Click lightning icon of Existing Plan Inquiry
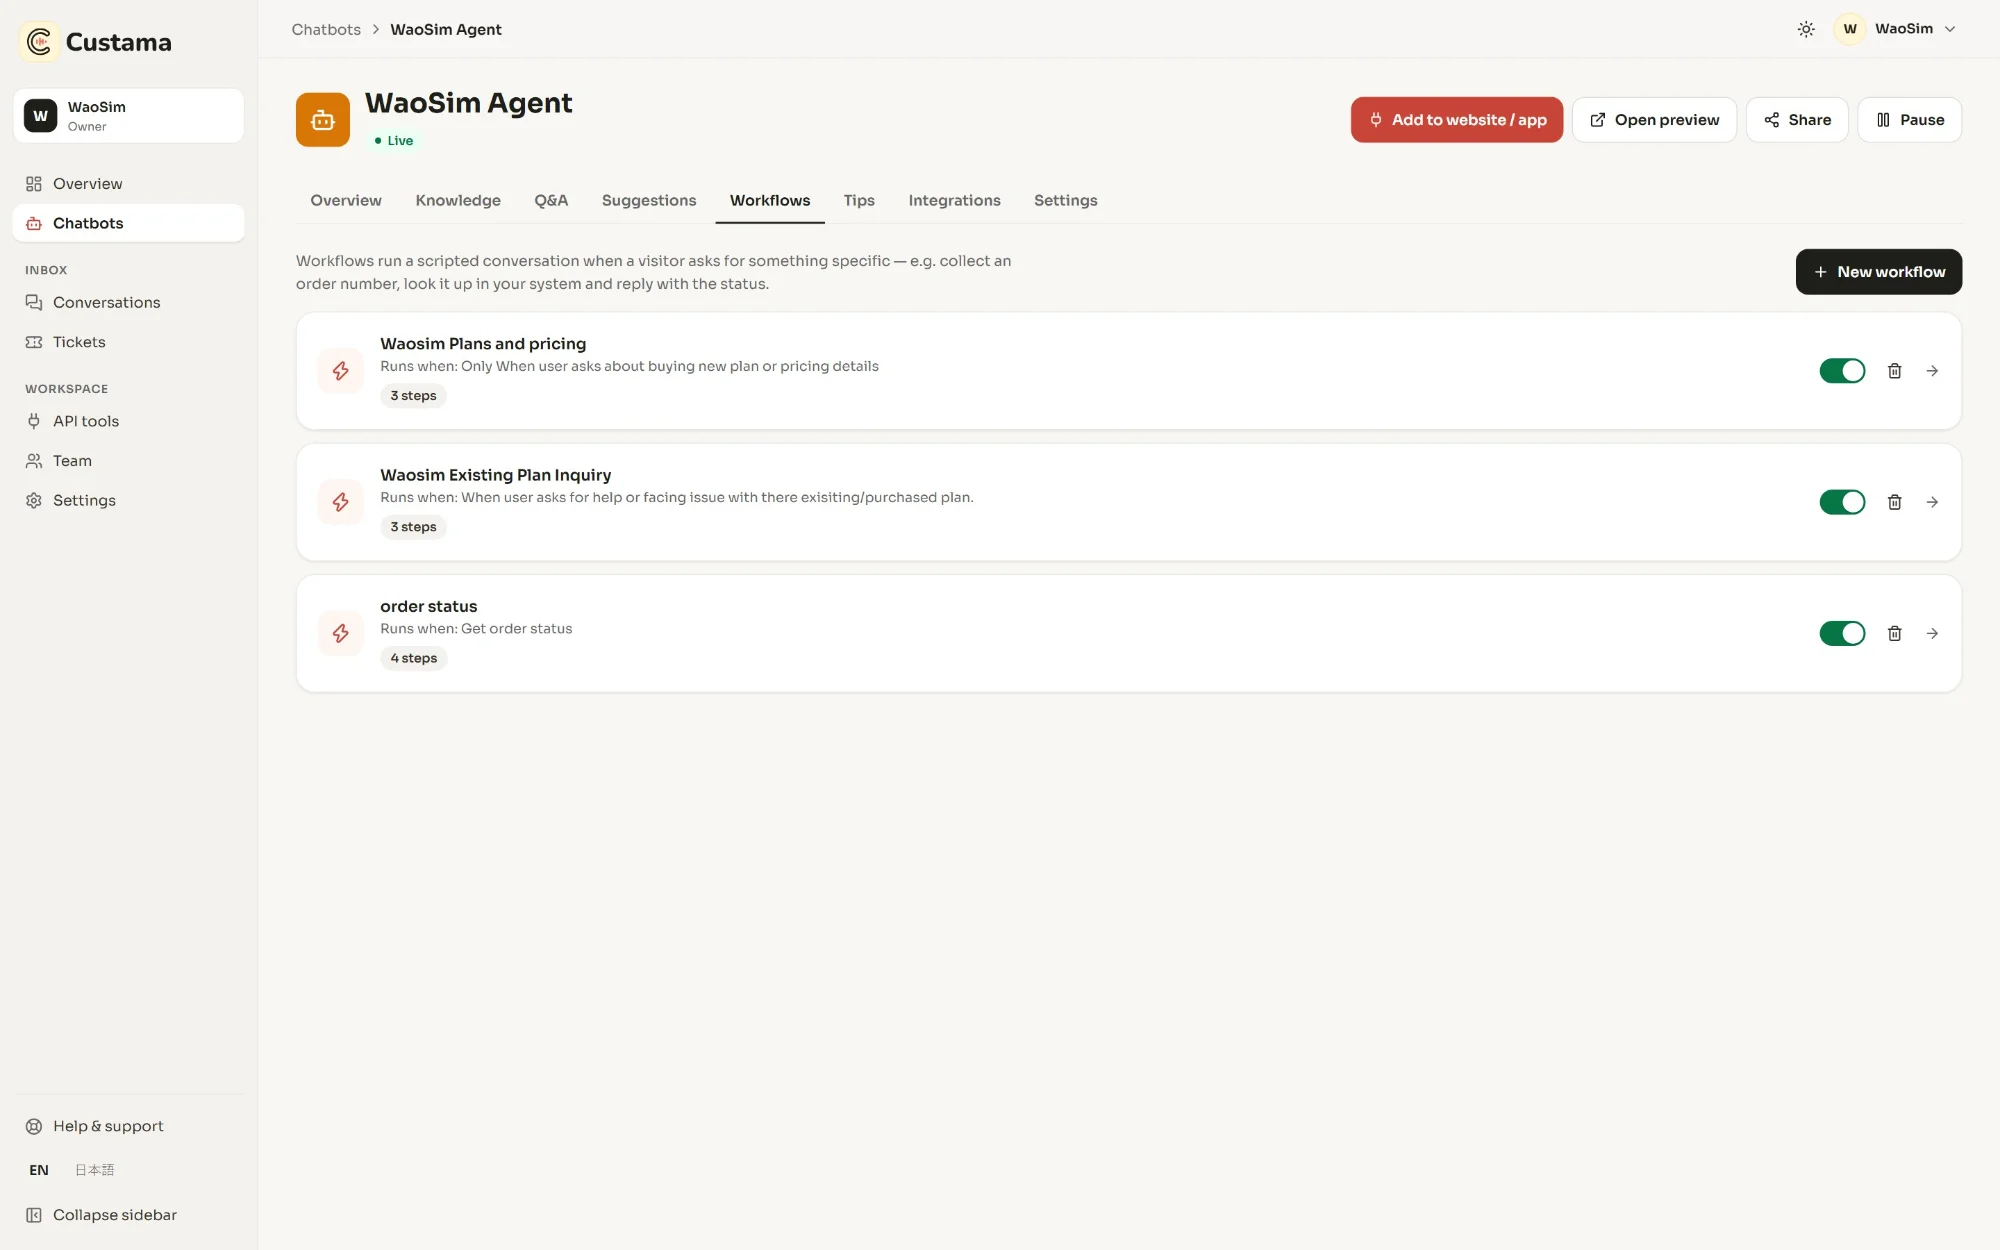This screenshot has height=1250, width=2000. coord(341,502)
